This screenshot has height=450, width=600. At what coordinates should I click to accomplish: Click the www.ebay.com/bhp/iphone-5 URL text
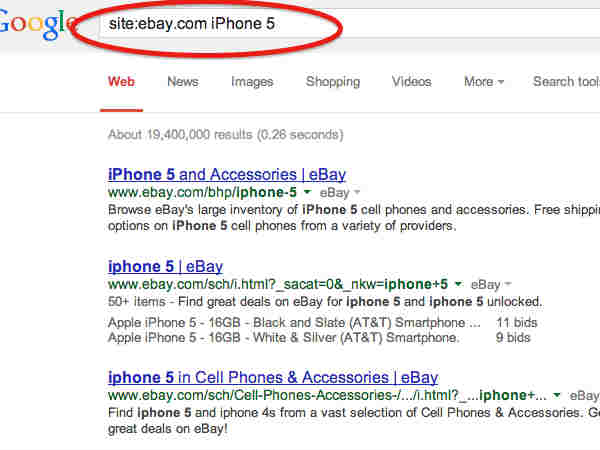(x=202, y=192)
